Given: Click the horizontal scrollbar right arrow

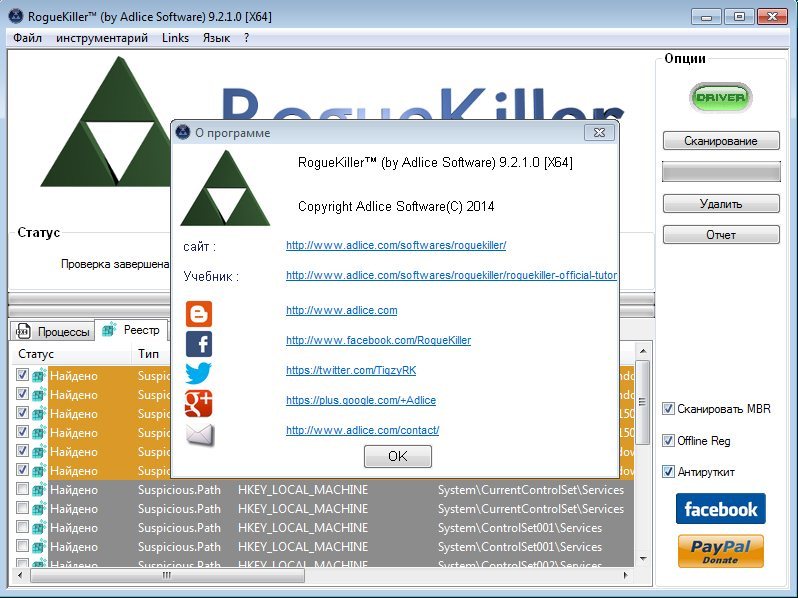Looking at the screenshot, I should 625,576.
